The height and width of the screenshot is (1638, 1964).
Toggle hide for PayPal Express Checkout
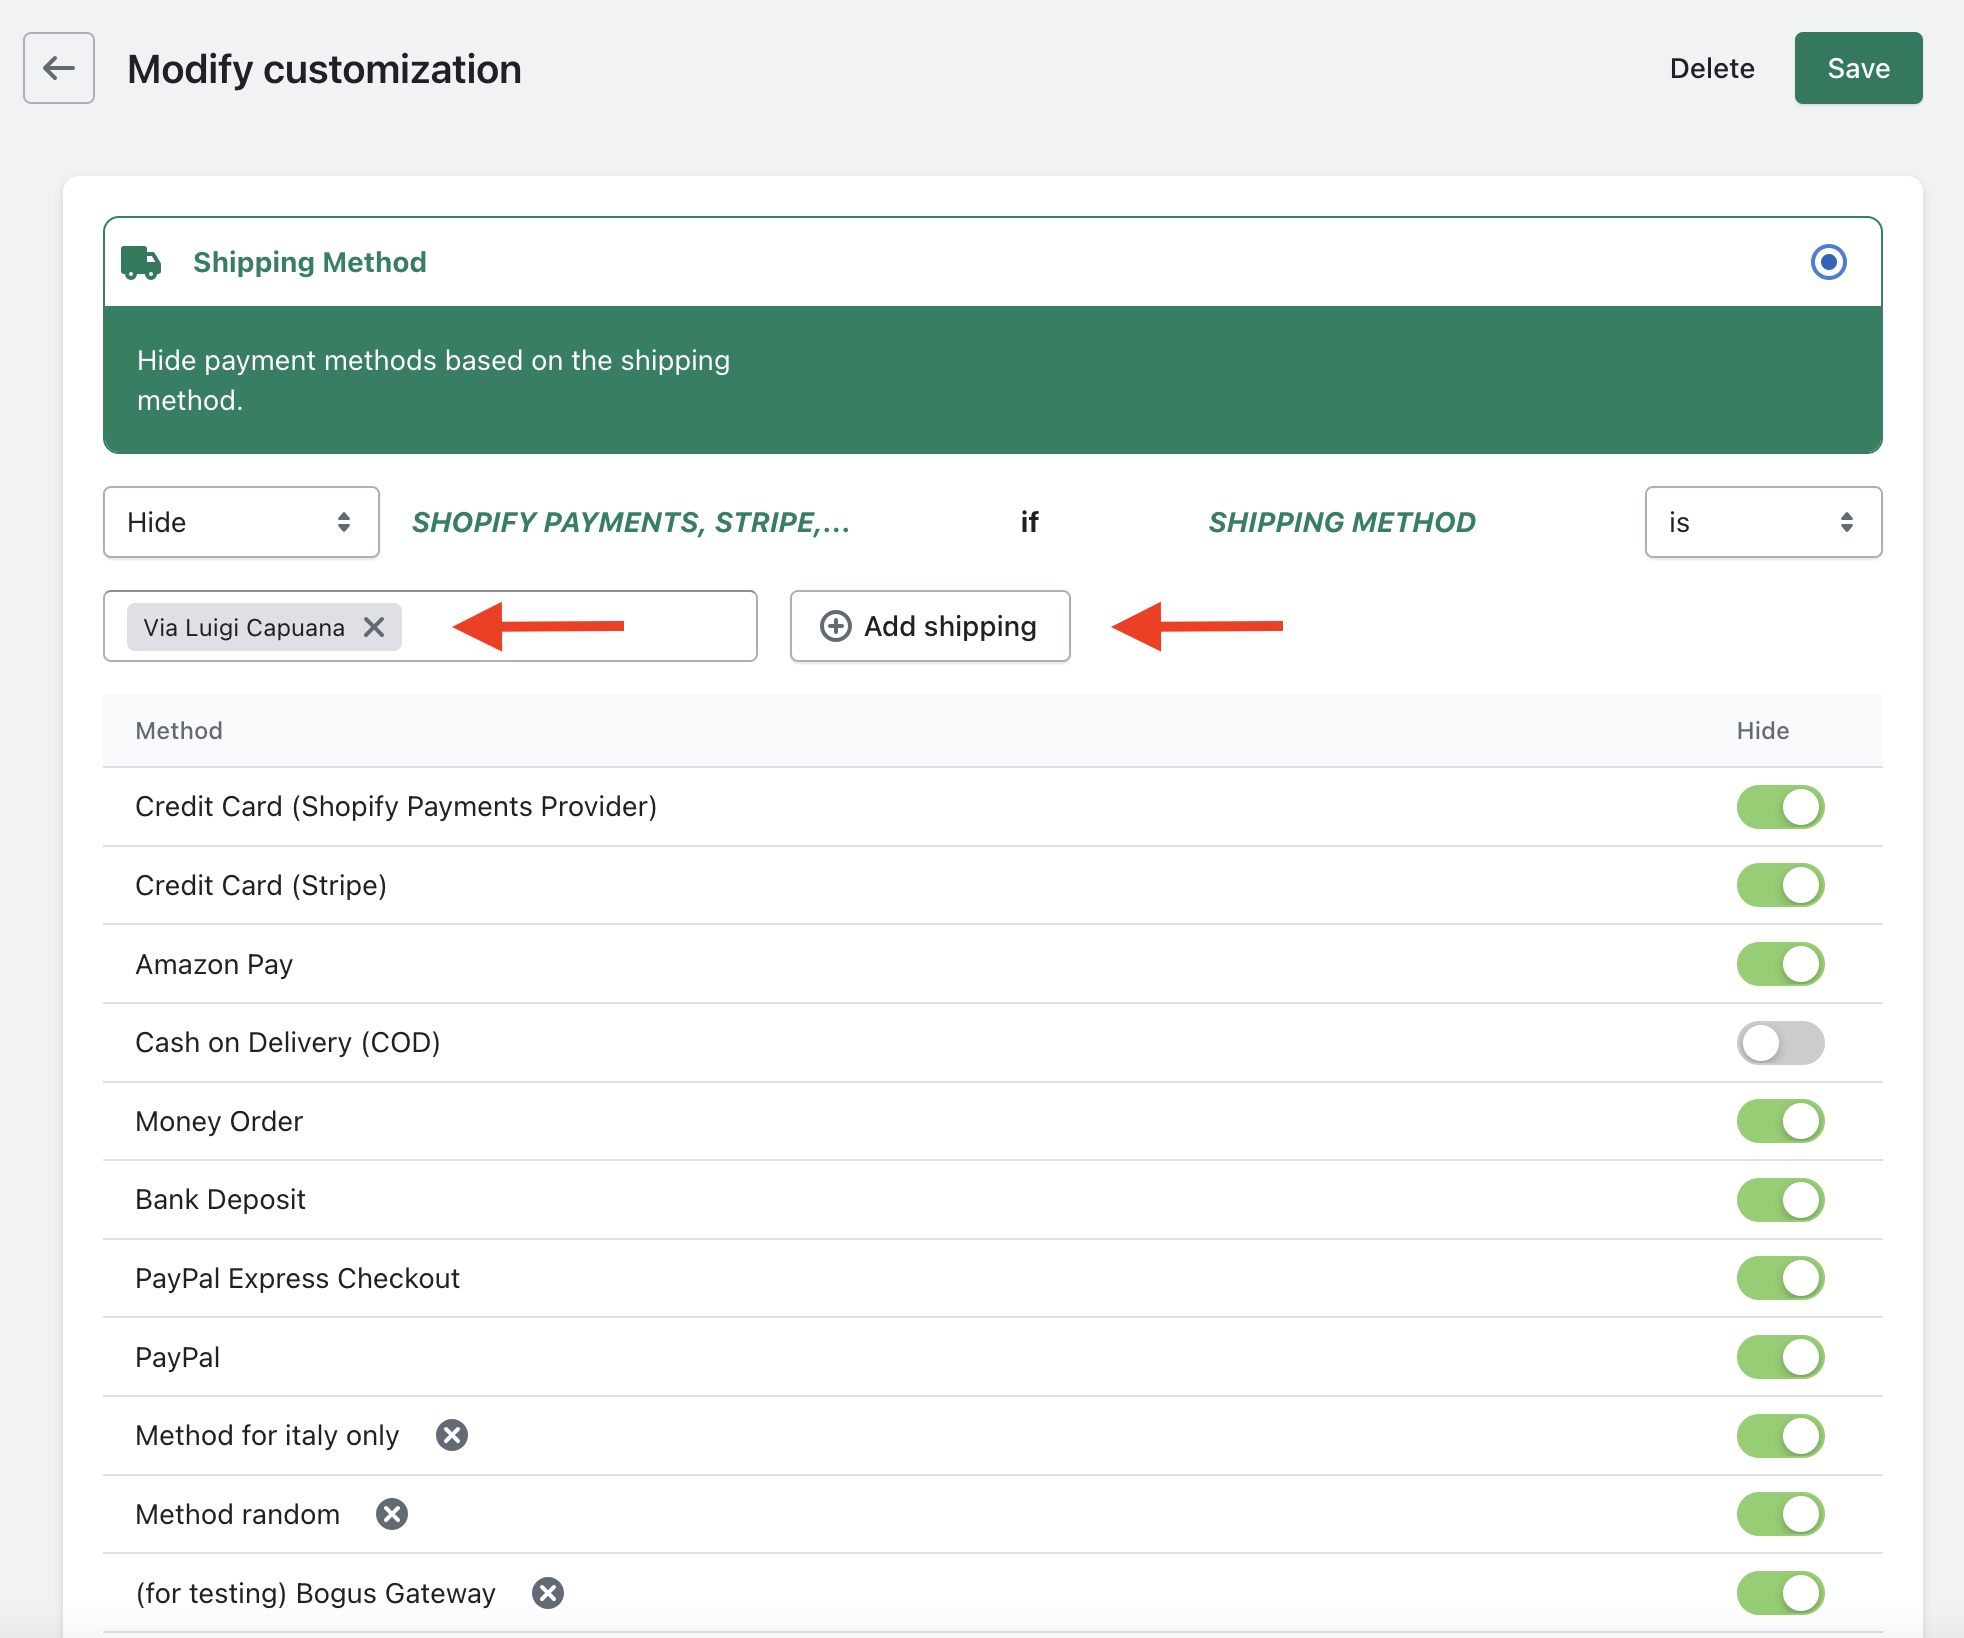1781,1278
